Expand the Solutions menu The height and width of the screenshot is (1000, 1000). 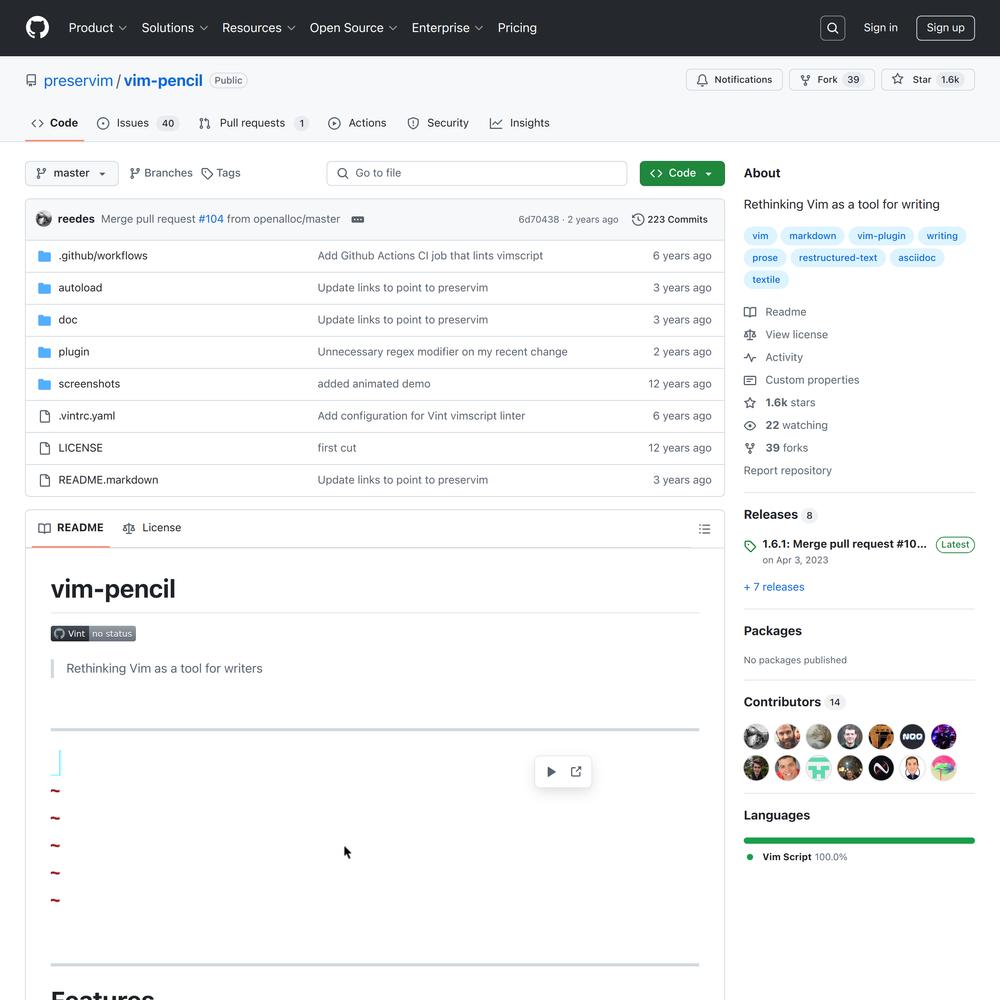click(175, 28)
